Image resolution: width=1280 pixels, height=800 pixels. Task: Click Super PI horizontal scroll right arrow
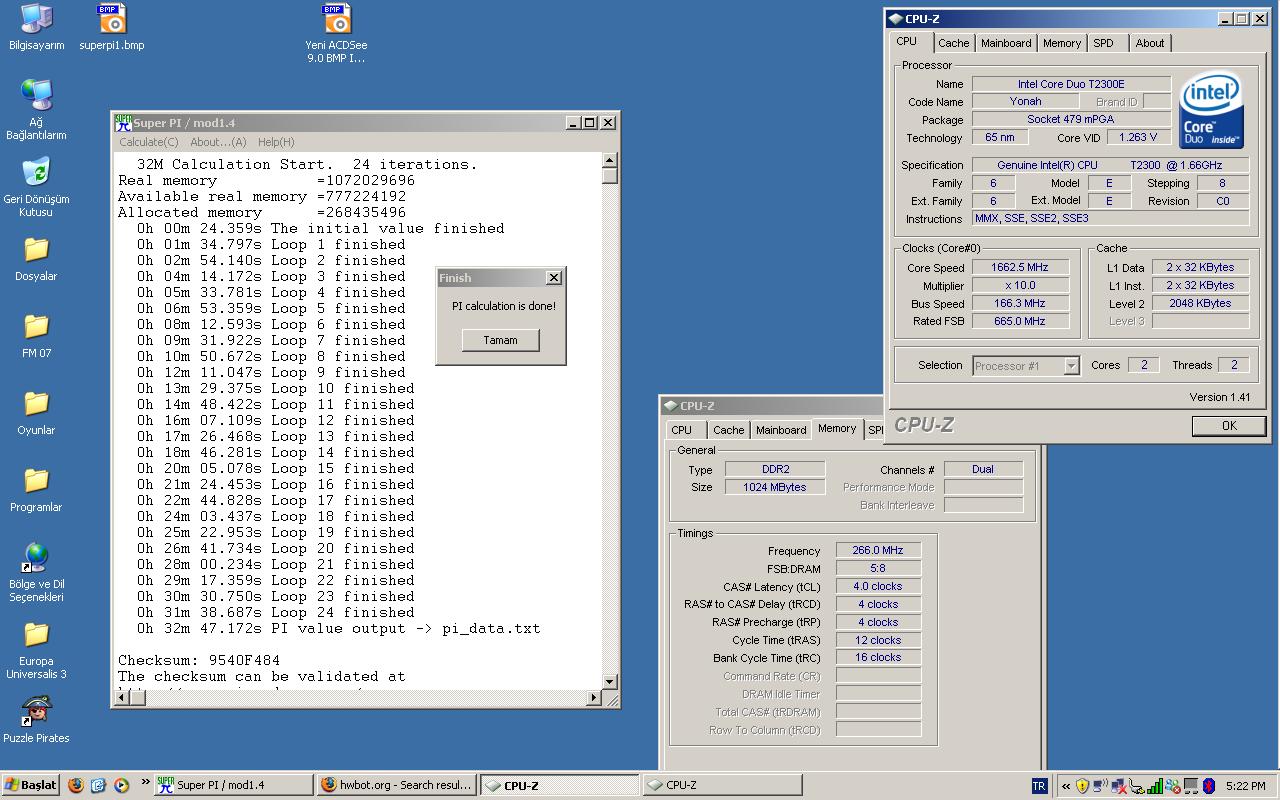point(594,698)
